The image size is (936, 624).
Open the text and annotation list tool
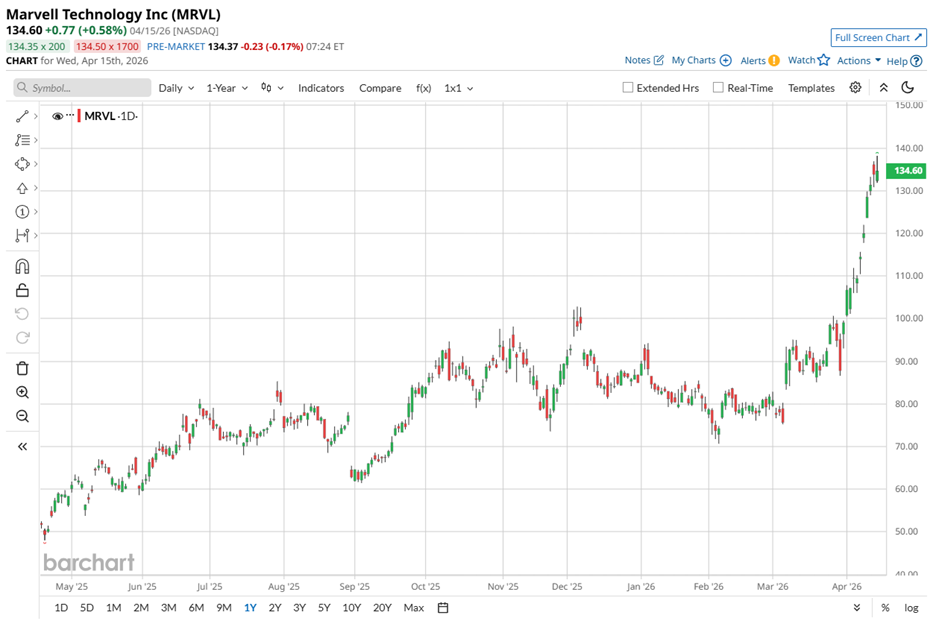point(22,140)
